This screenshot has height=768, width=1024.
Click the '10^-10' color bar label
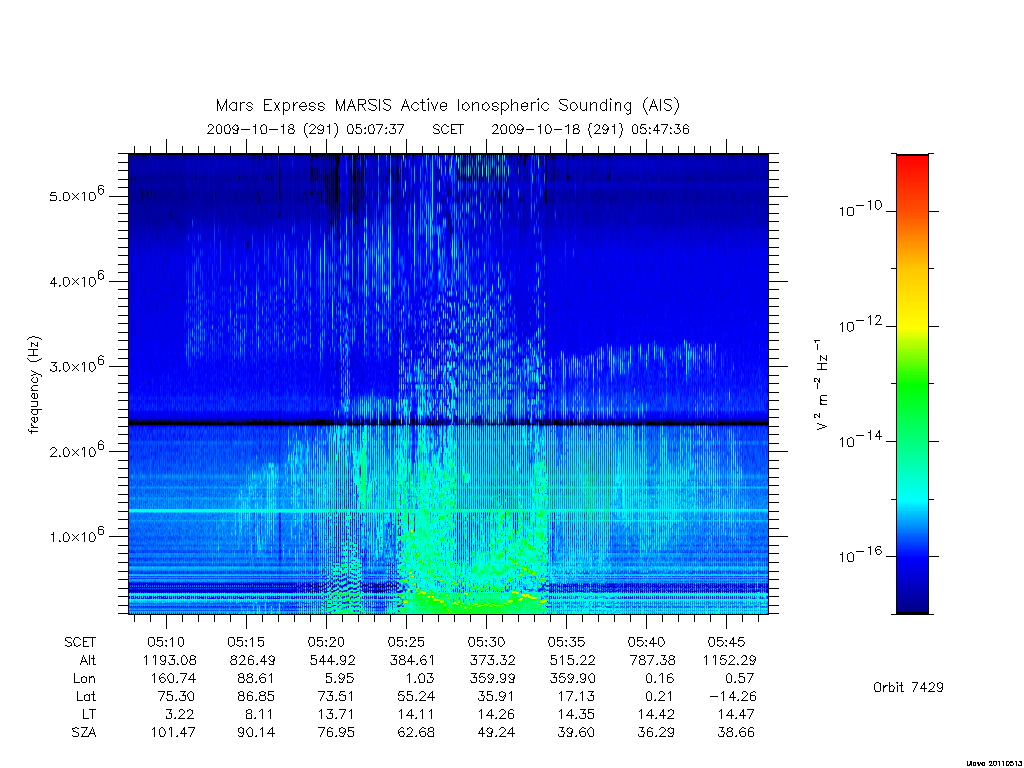tap(860, 209)
